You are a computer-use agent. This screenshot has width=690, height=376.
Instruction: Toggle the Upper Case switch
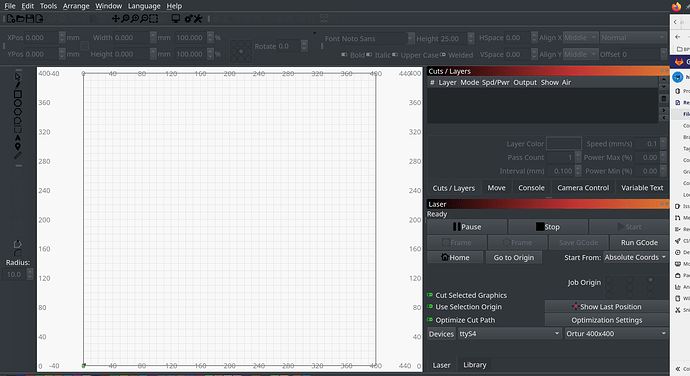click(x=395, y=55)
